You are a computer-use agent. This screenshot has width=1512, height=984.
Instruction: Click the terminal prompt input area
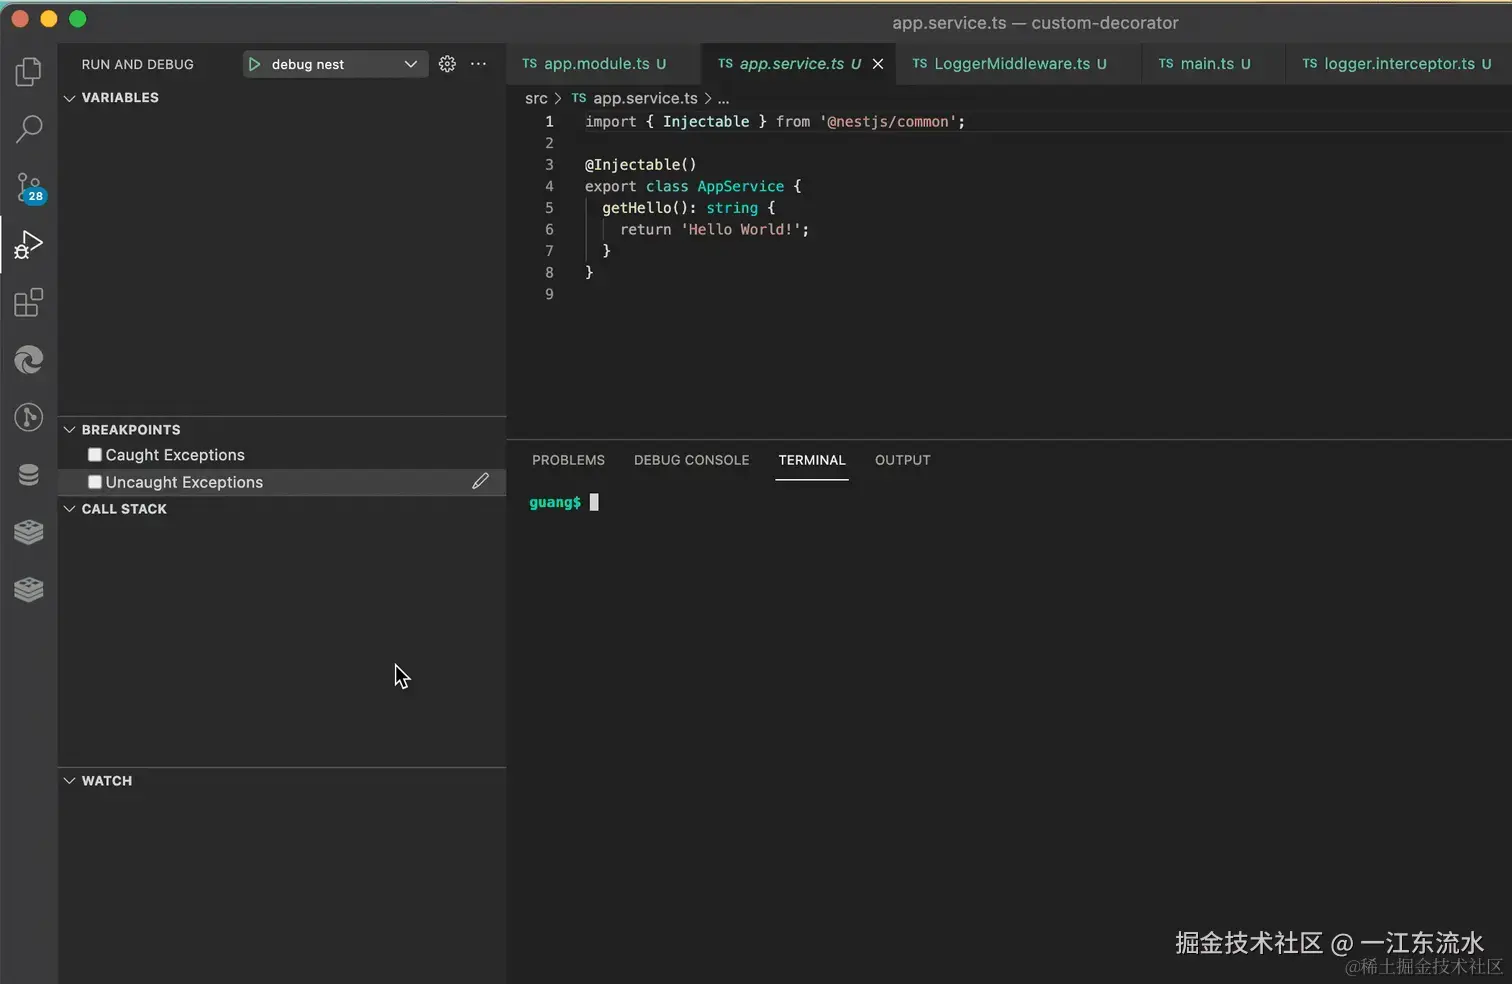tap(594, 502)
